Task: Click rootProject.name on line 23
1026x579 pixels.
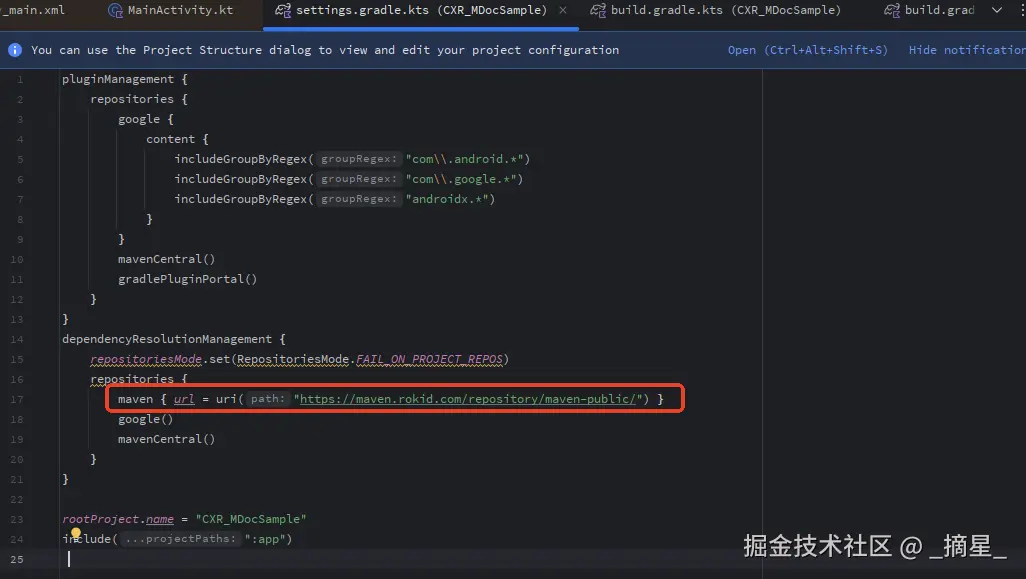Action: pyautogui.click(x=118, y=519)
